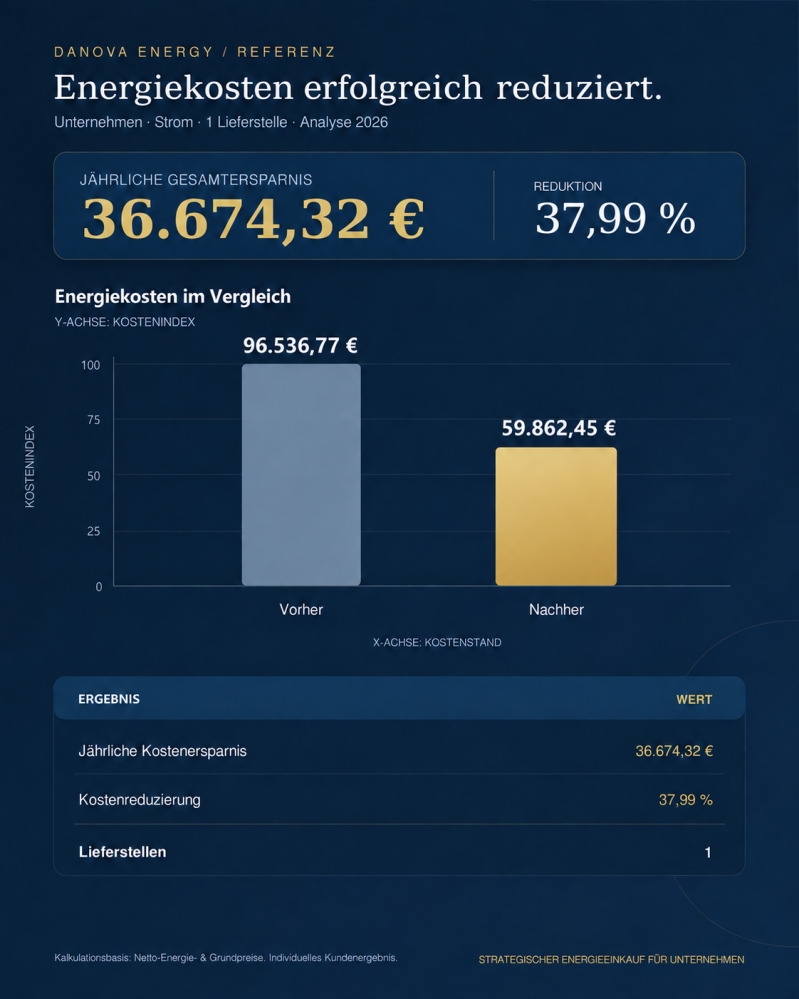Click the y-axis tick label 100
Screen dimensions: 799x999
click(90, 365)
